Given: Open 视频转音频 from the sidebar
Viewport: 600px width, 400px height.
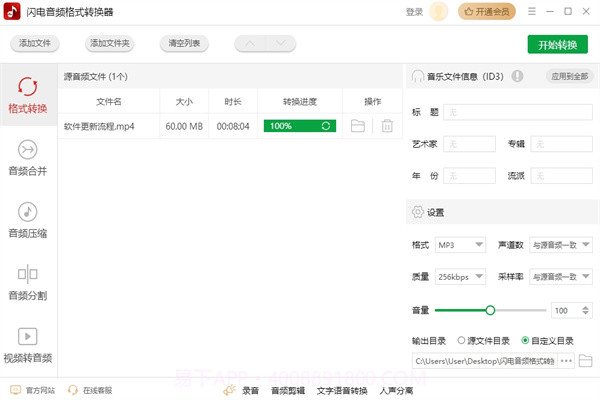Looking at the screenshot, I should [x=28, y=343].
